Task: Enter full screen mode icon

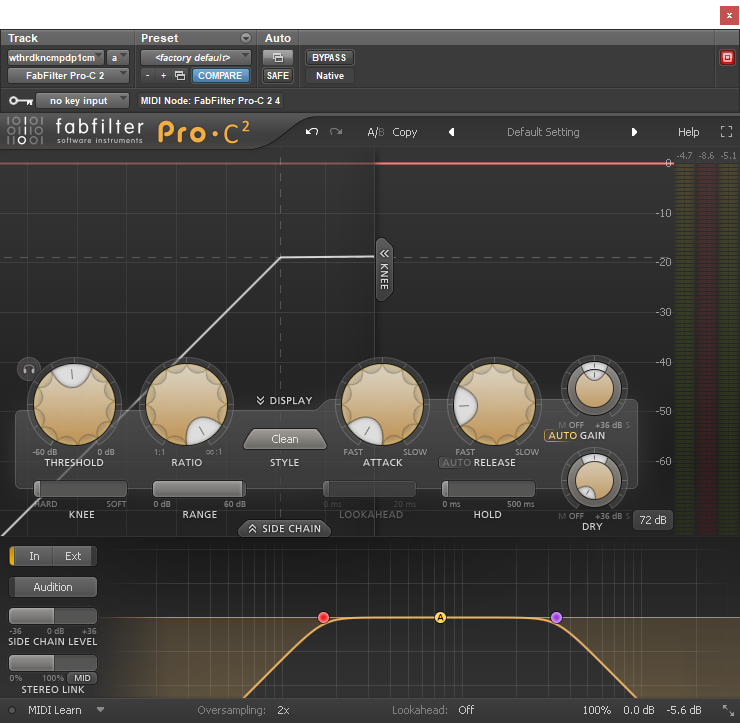Action: click(726, 132)
